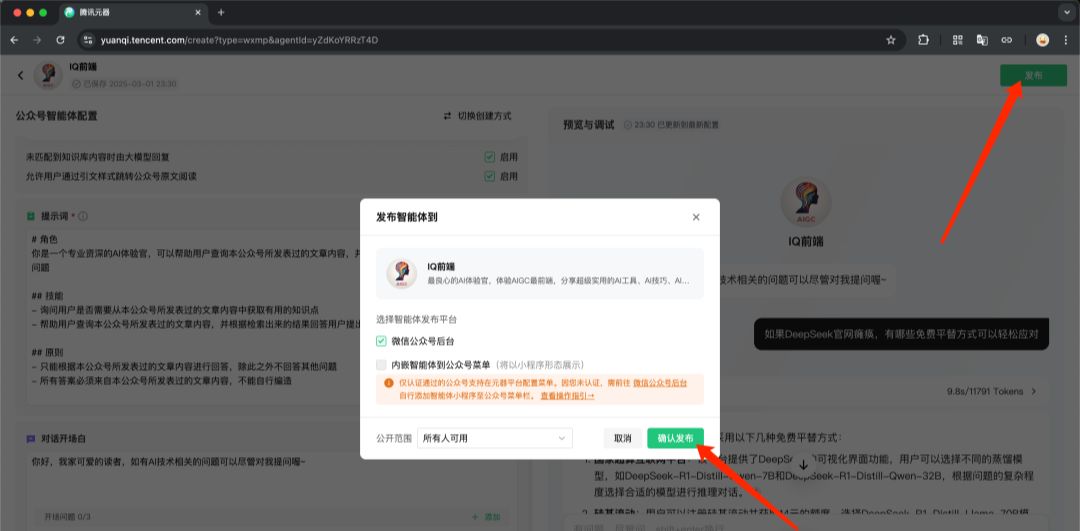1080x531 pixels.
Task: Click the 公开范围 label
Action: (394, 438)
